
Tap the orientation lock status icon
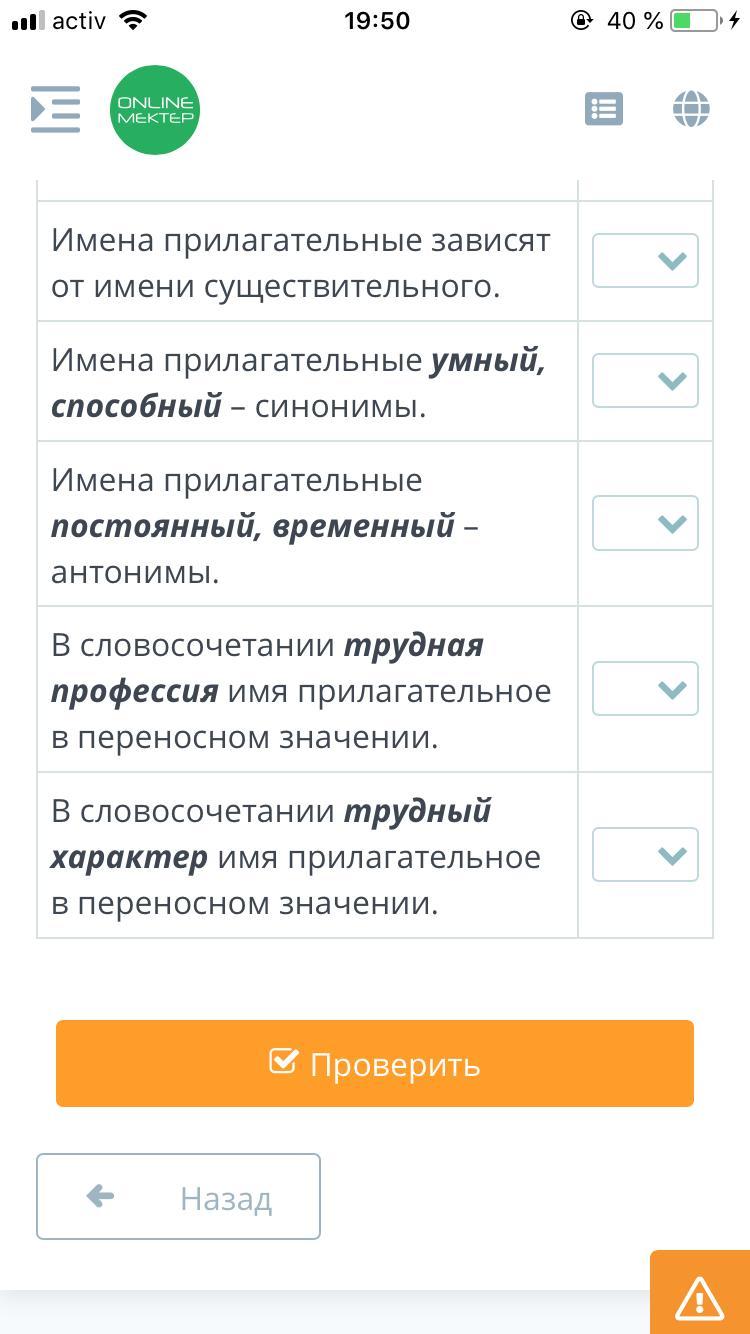581,21
